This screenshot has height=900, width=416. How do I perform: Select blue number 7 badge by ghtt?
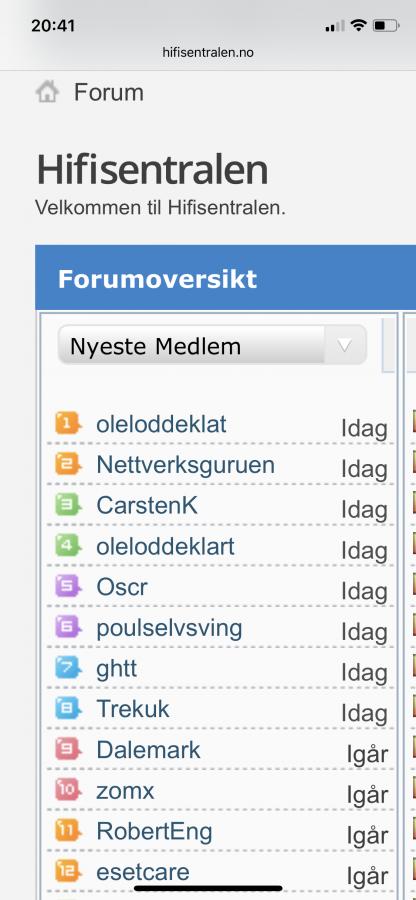pyautogui.click(x=68, y=668)
